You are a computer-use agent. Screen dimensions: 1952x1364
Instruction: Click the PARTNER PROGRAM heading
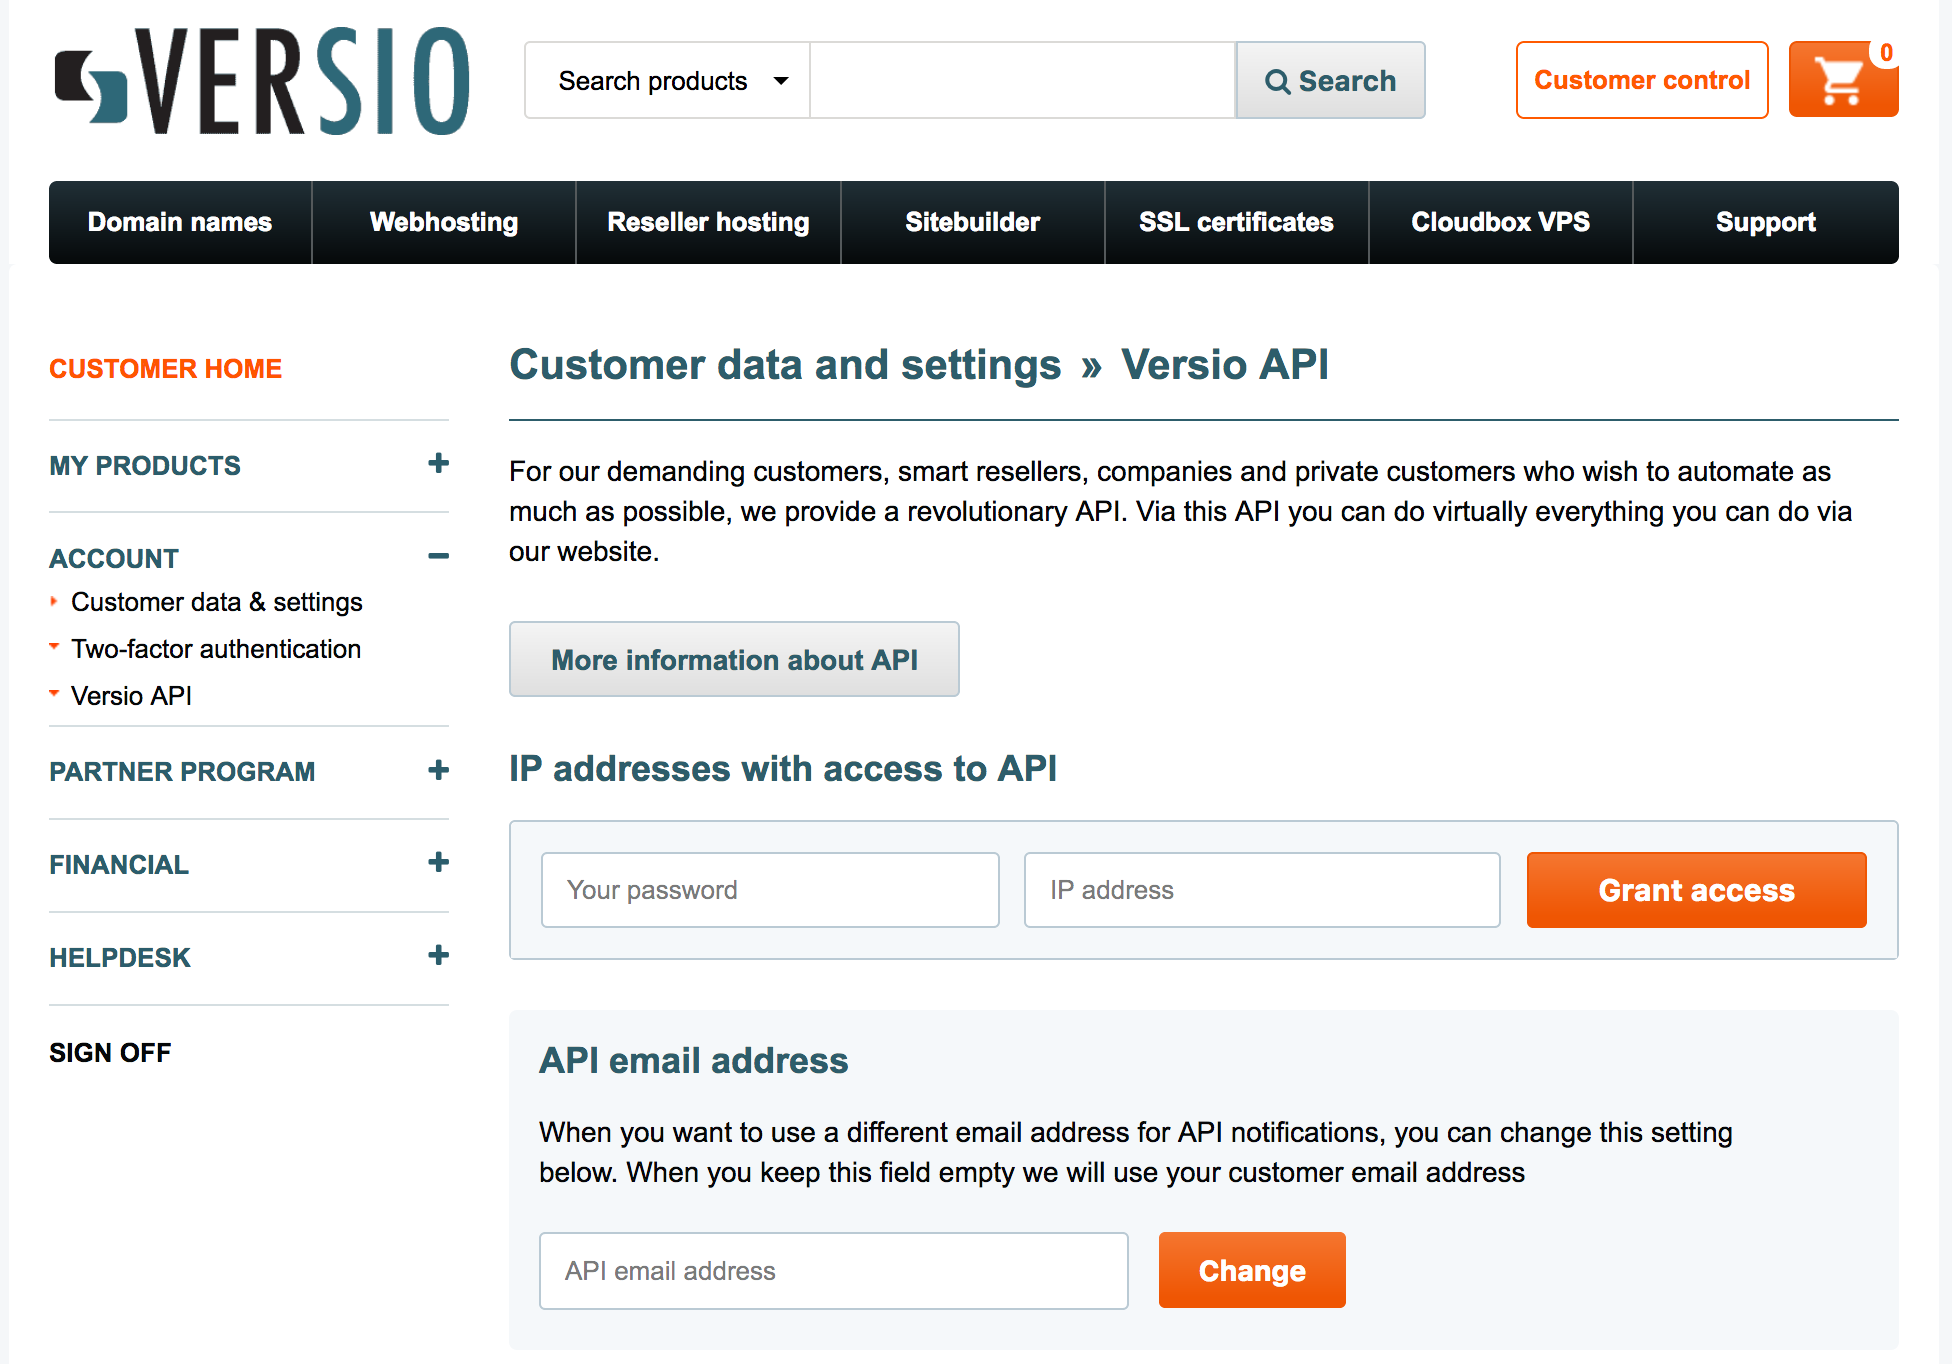[x=182, y=772]
